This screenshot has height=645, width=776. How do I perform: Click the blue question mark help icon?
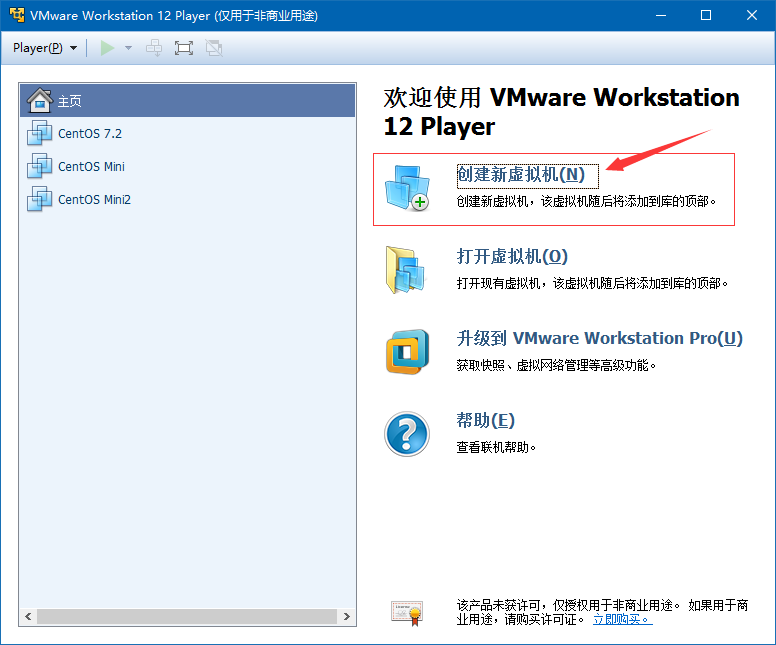(x=407, y=434)
